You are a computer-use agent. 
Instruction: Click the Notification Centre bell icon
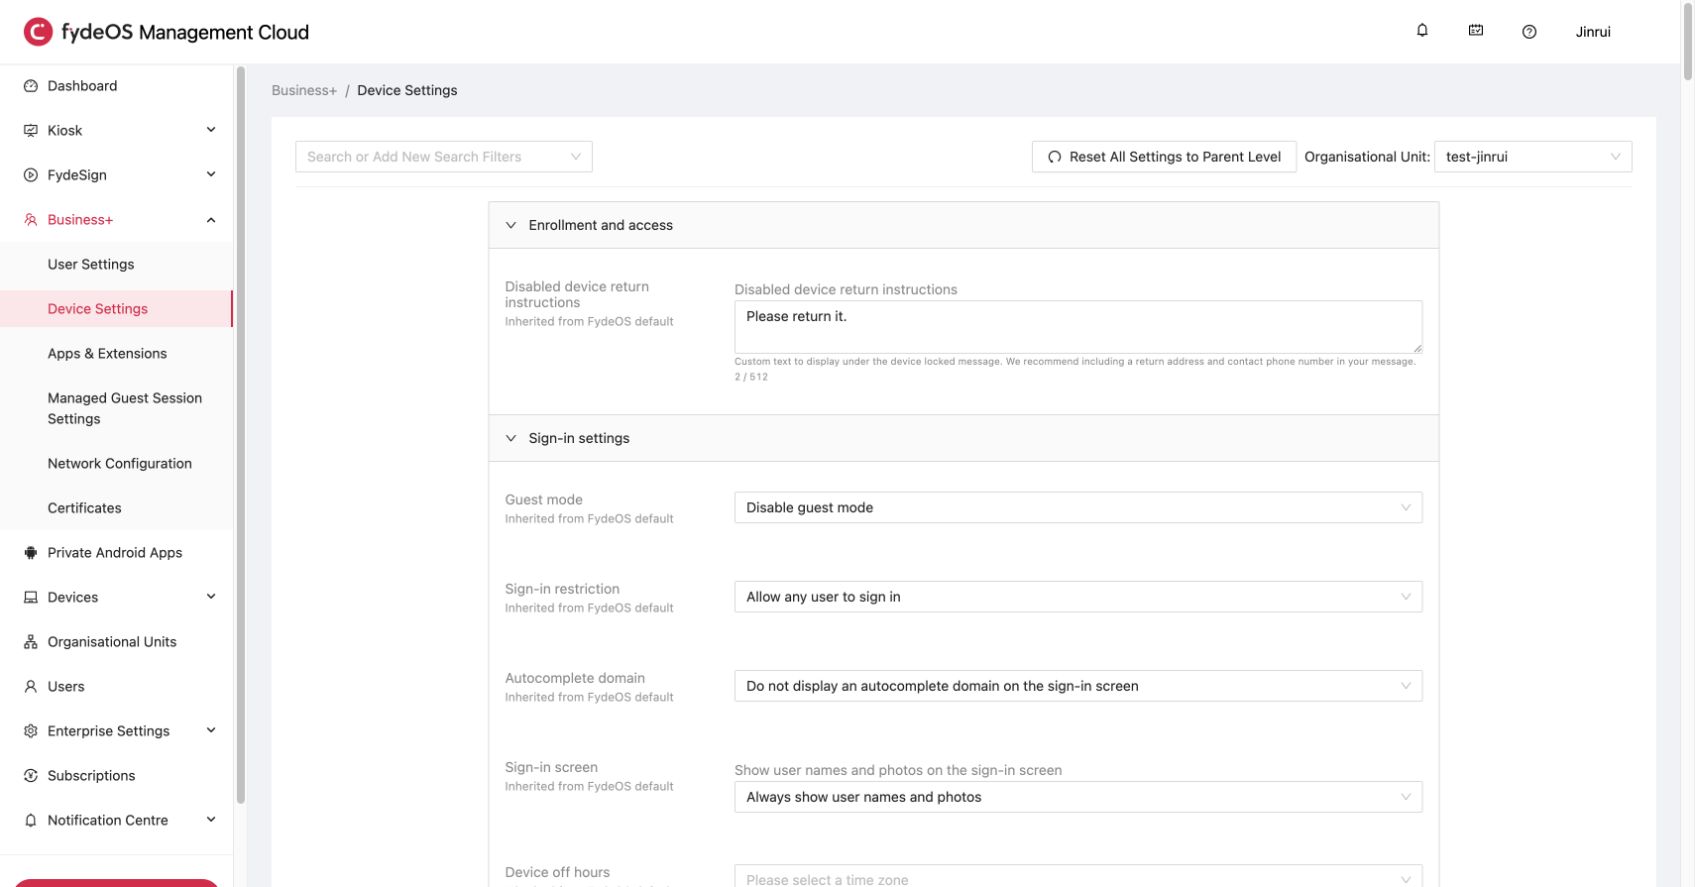[31, 821]
